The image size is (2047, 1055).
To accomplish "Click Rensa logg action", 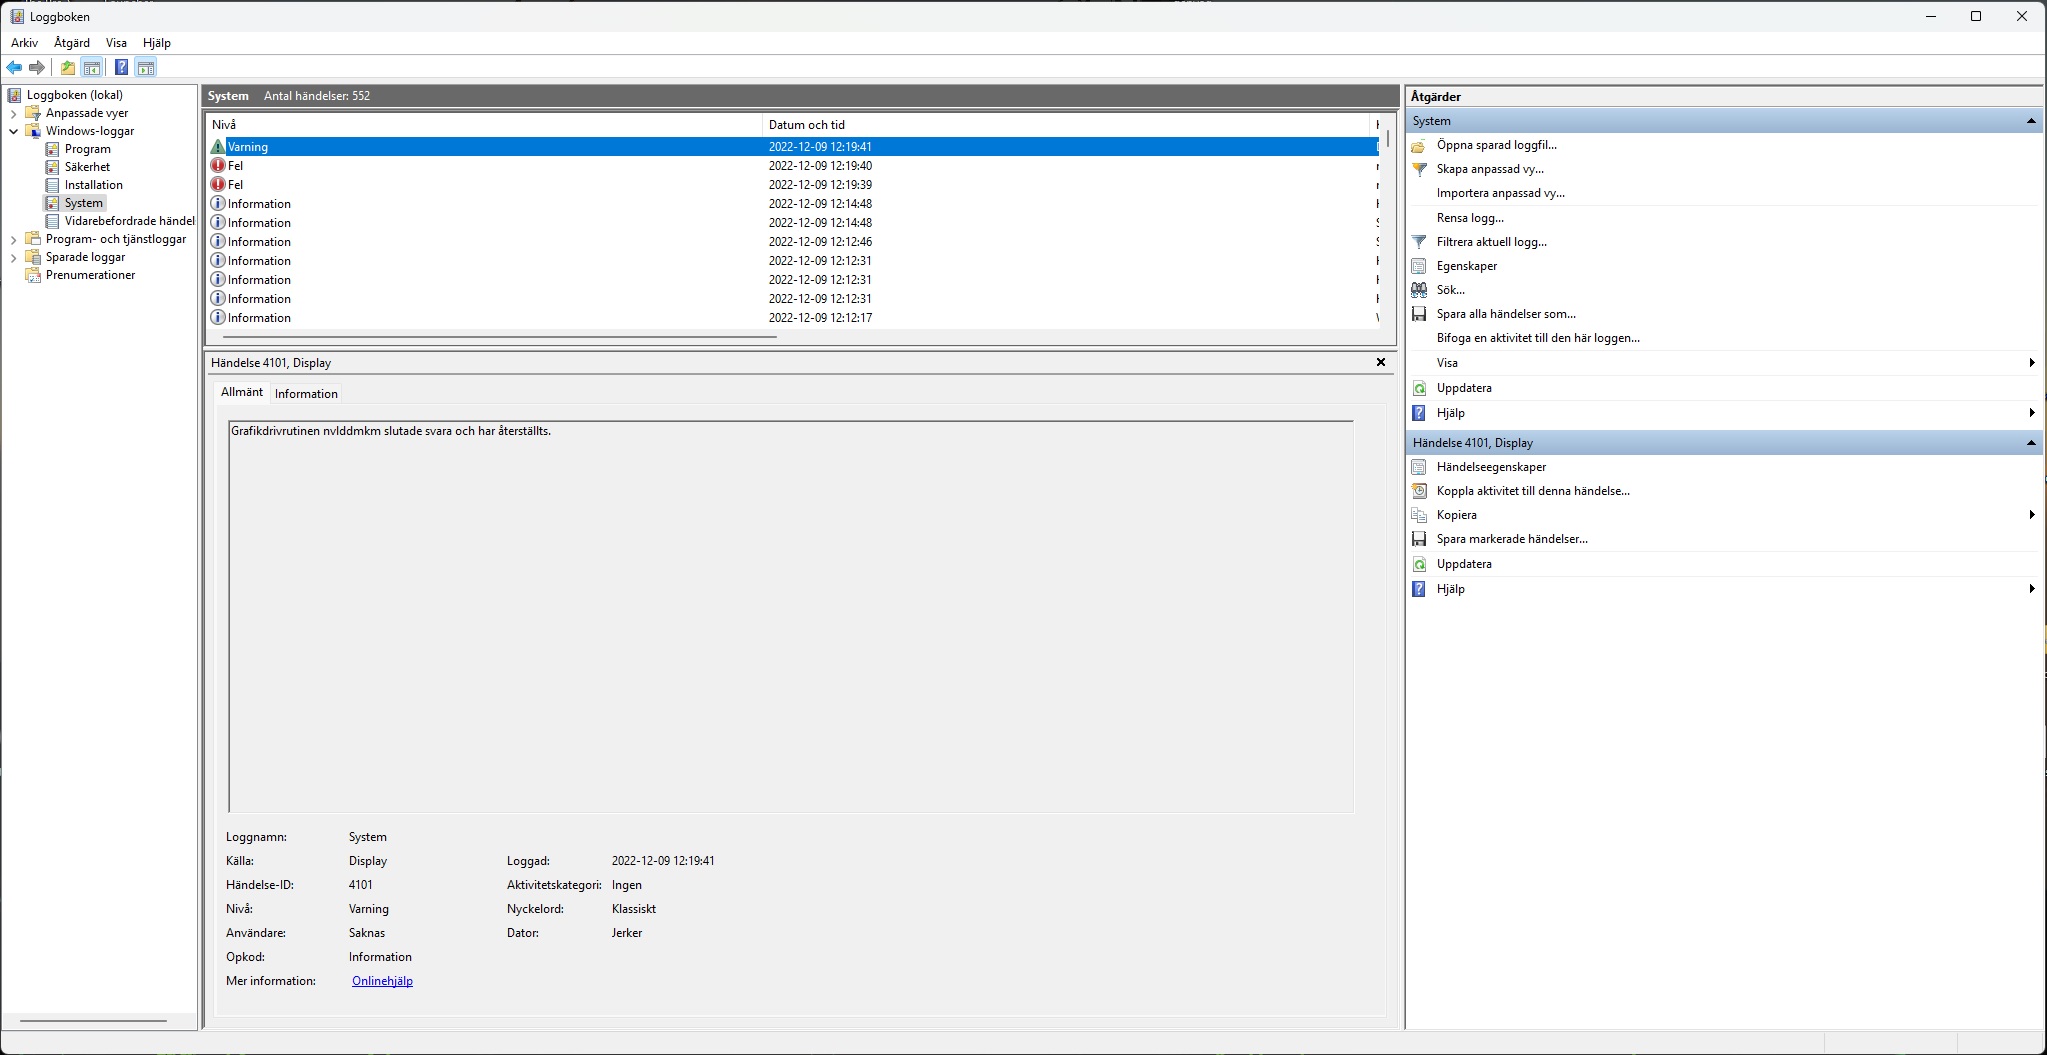I will click(1470, 218).
